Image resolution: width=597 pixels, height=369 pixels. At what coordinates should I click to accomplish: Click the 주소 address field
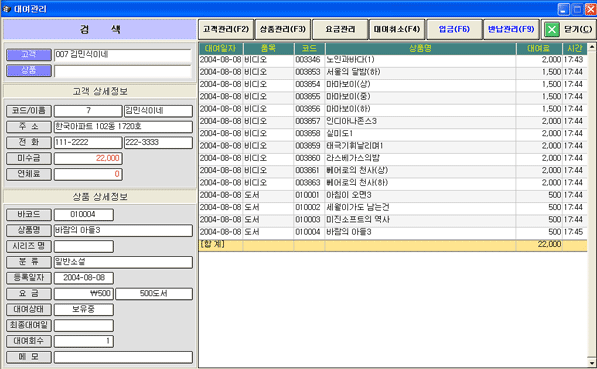pyautogui.click(x=123, y=127)
